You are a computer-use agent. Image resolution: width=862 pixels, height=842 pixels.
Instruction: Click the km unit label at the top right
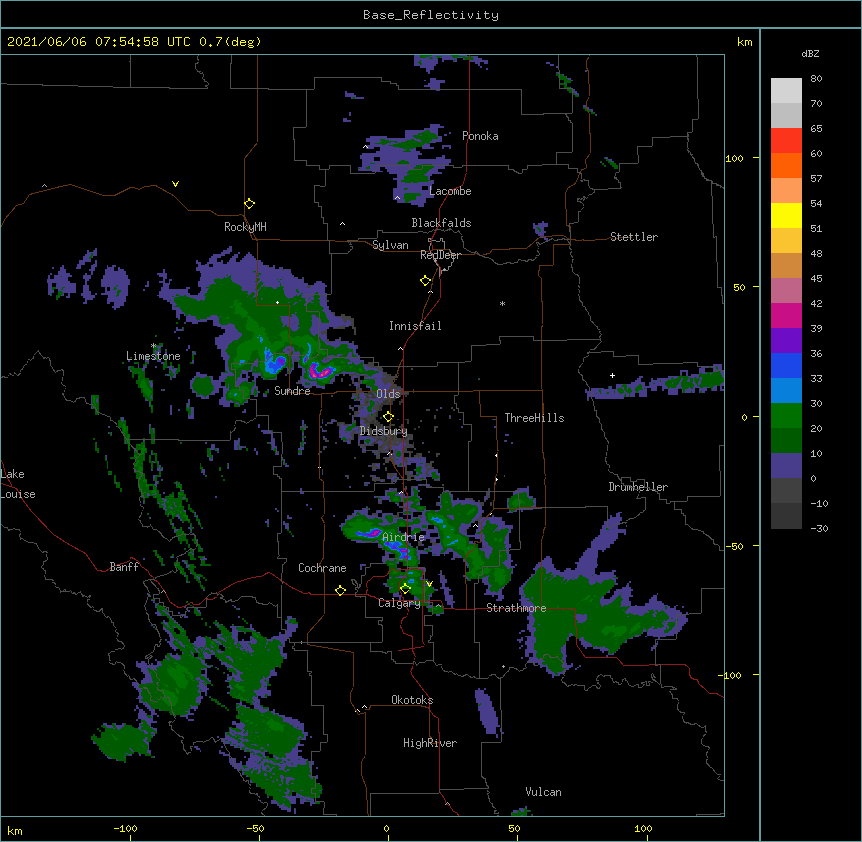coord(744,42)
